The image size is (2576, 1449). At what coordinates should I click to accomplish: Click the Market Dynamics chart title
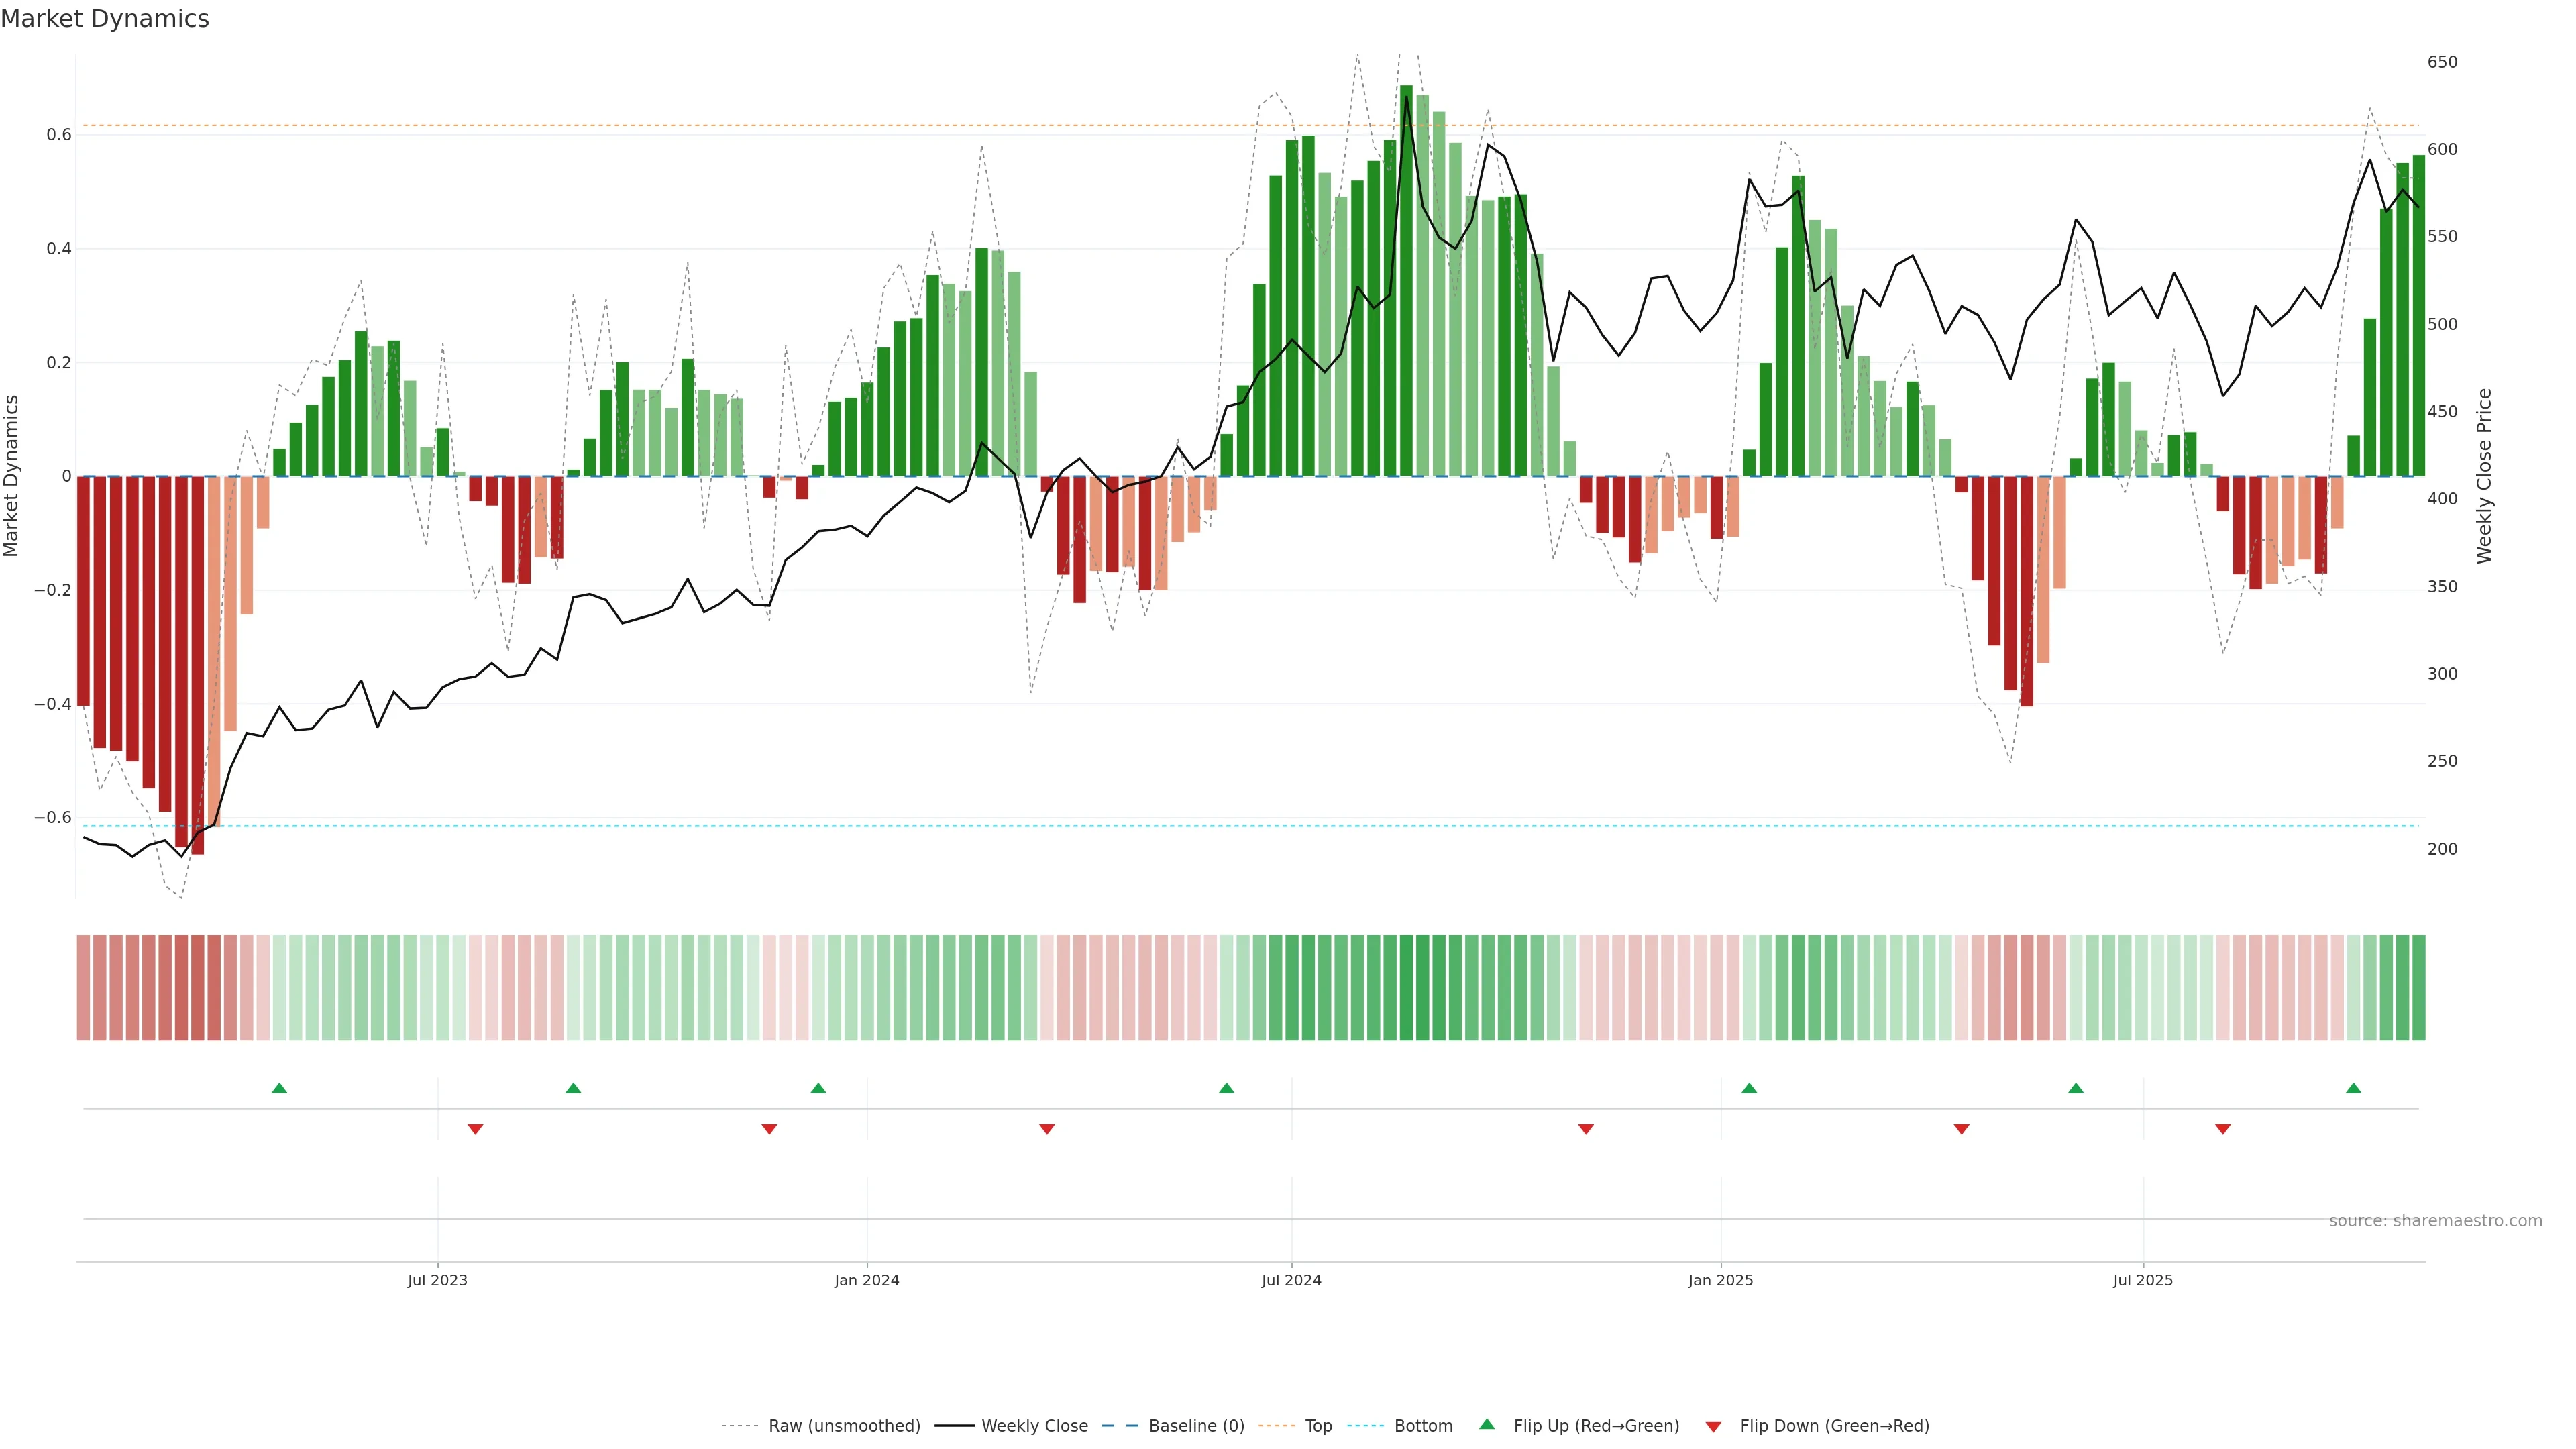click(x=105, y=19)
